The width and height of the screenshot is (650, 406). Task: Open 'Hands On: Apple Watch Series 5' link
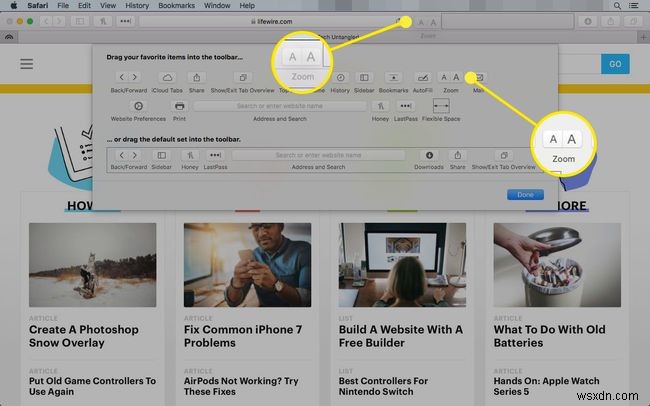[x=546, y=386]
